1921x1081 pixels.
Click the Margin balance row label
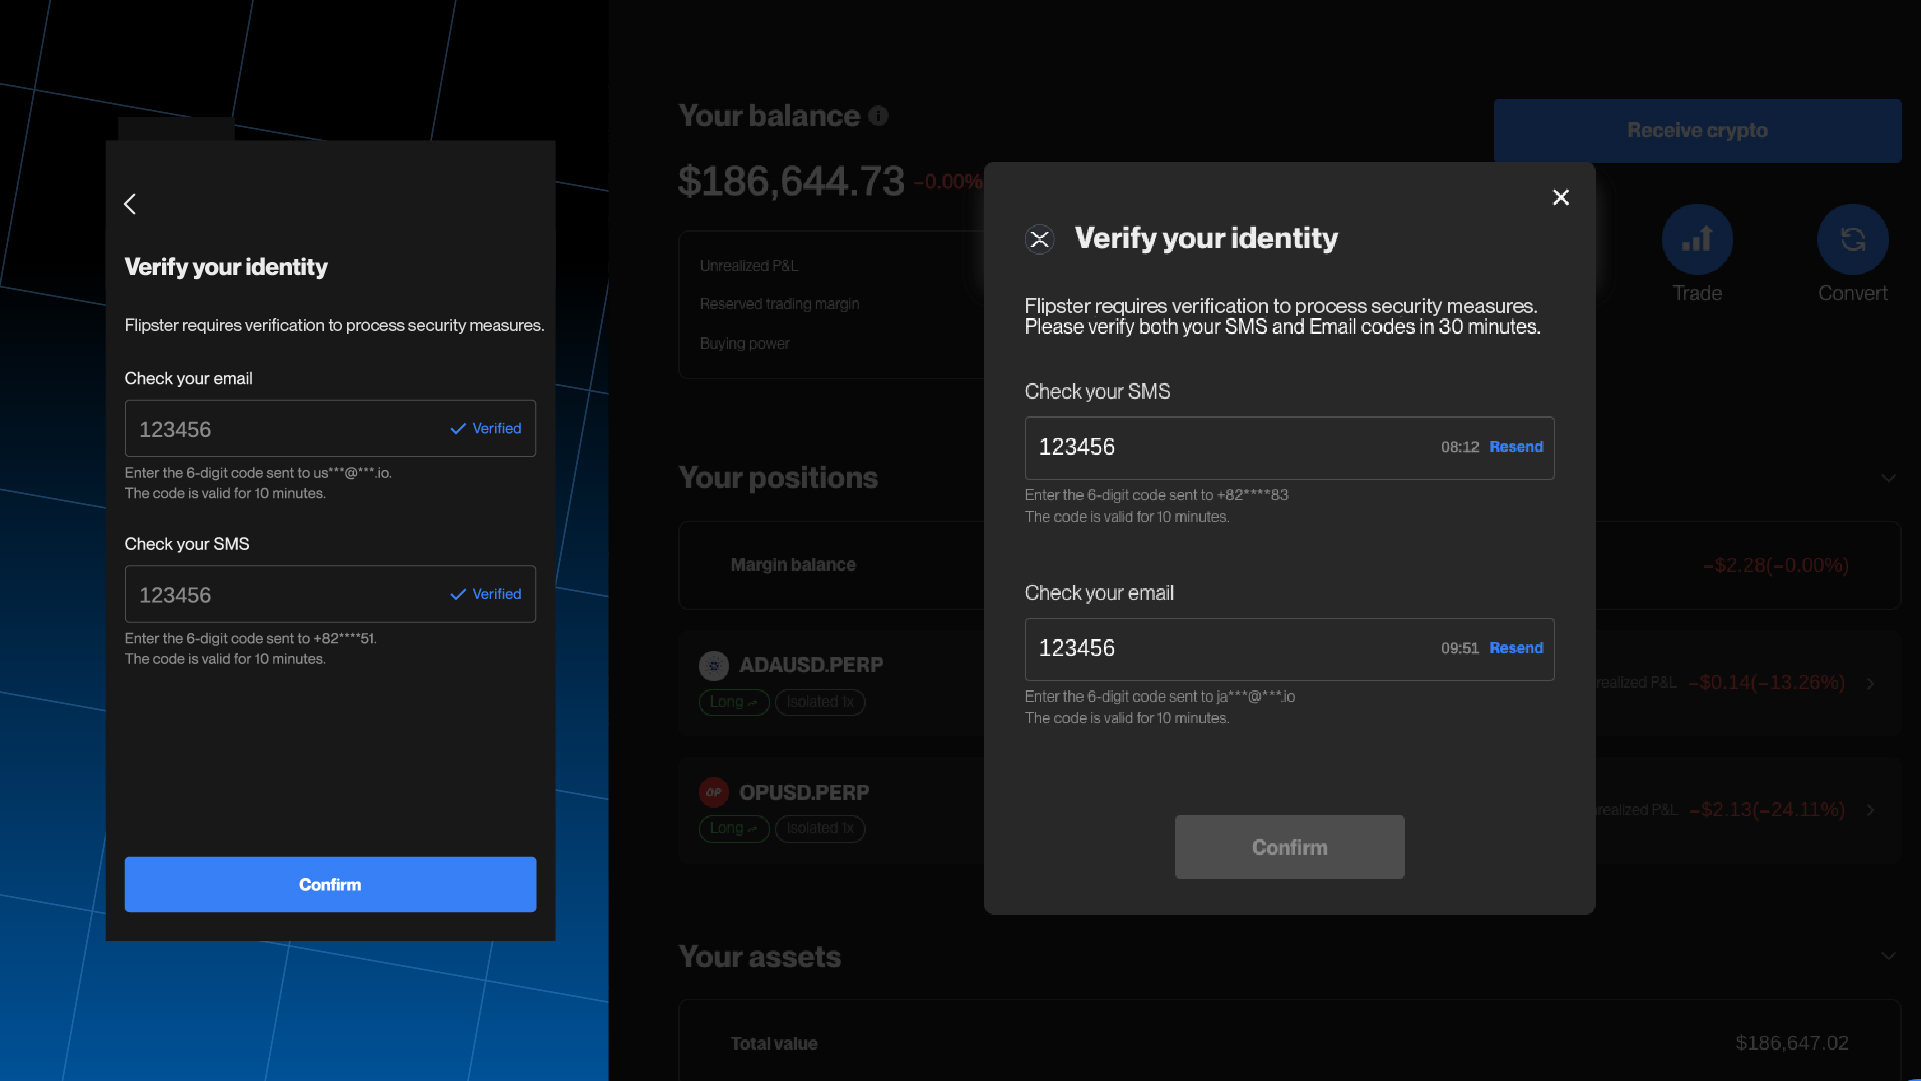[x=793, y=565]
